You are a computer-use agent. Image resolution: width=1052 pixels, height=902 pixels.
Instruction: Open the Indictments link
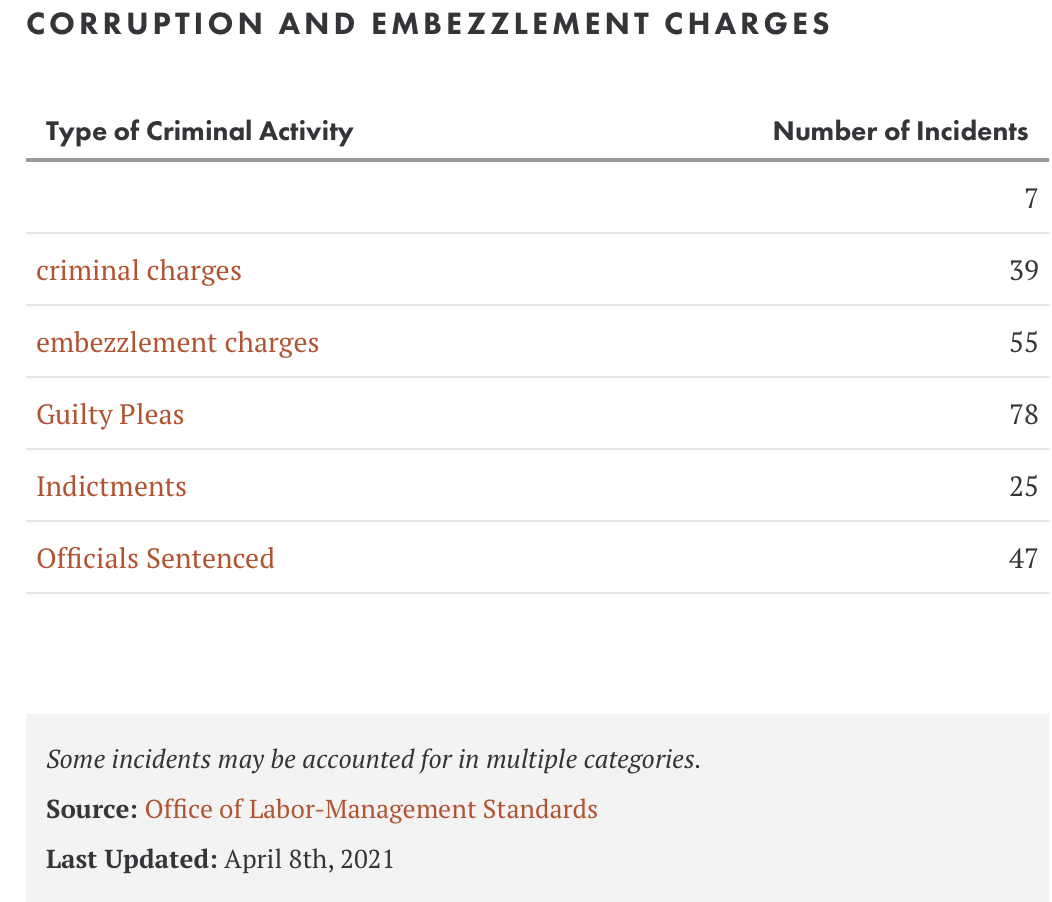[111, 487]
